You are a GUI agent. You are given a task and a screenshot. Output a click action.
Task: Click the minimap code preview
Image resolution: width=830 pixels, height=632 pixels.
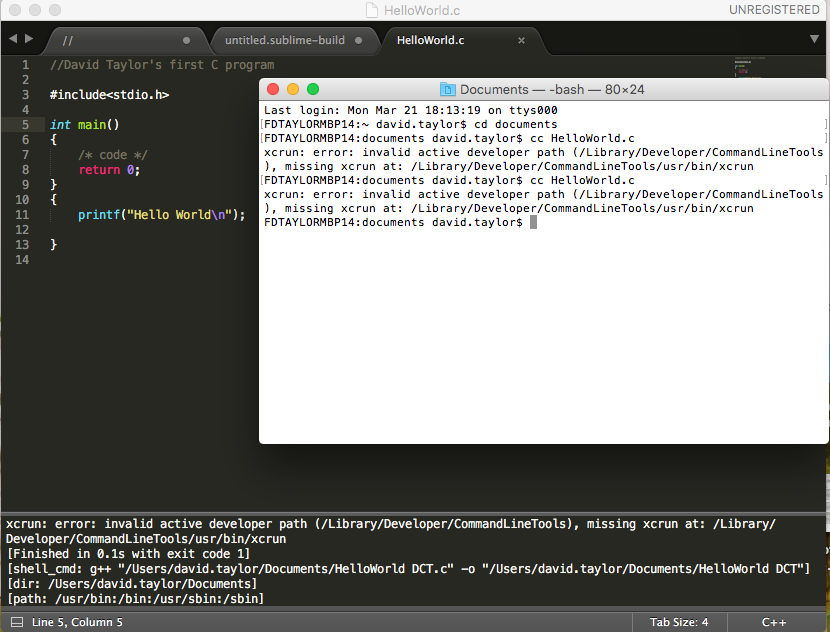click(x=748, y=67)
